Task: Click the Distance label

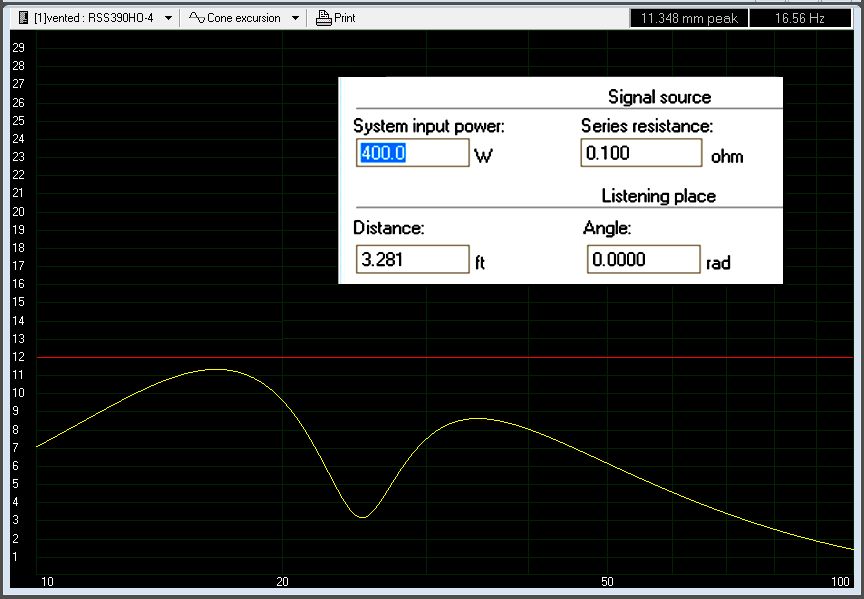Action: (x=388, y=228)
